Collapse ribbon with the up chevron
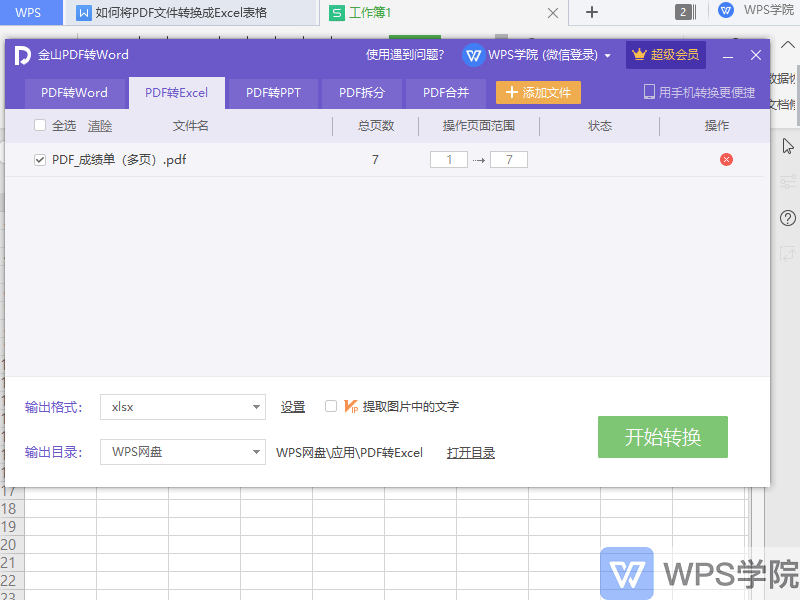Viewport: 800px width, 600px height. click(788, 45)
